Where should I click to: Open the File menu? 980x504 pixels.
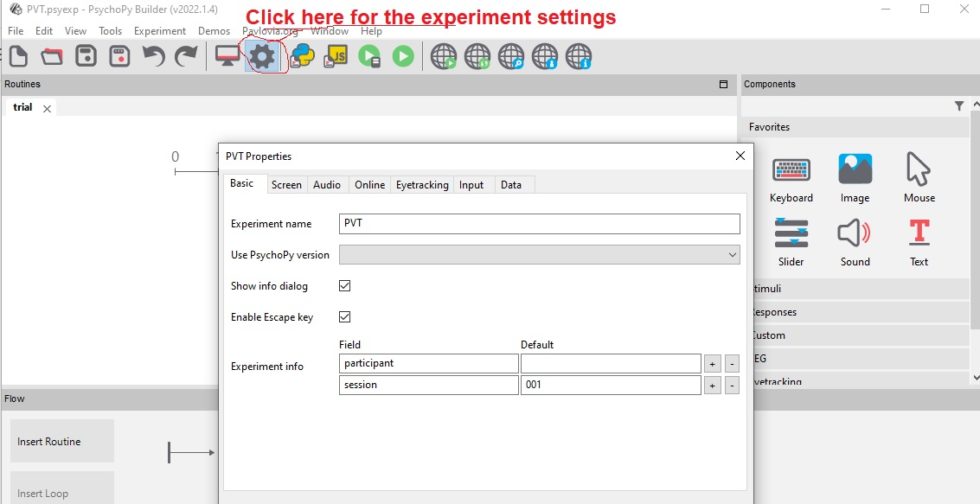coord(15,31)
